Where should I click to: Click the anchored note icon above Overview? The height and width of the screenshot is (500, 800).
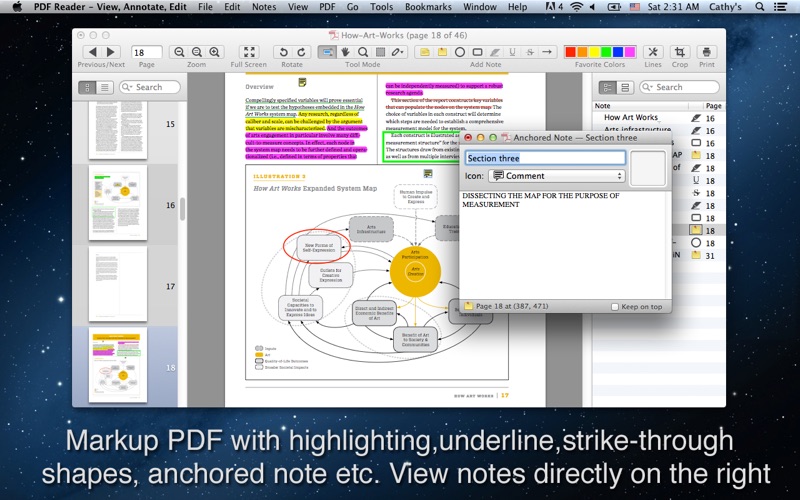tap(303, 82)
